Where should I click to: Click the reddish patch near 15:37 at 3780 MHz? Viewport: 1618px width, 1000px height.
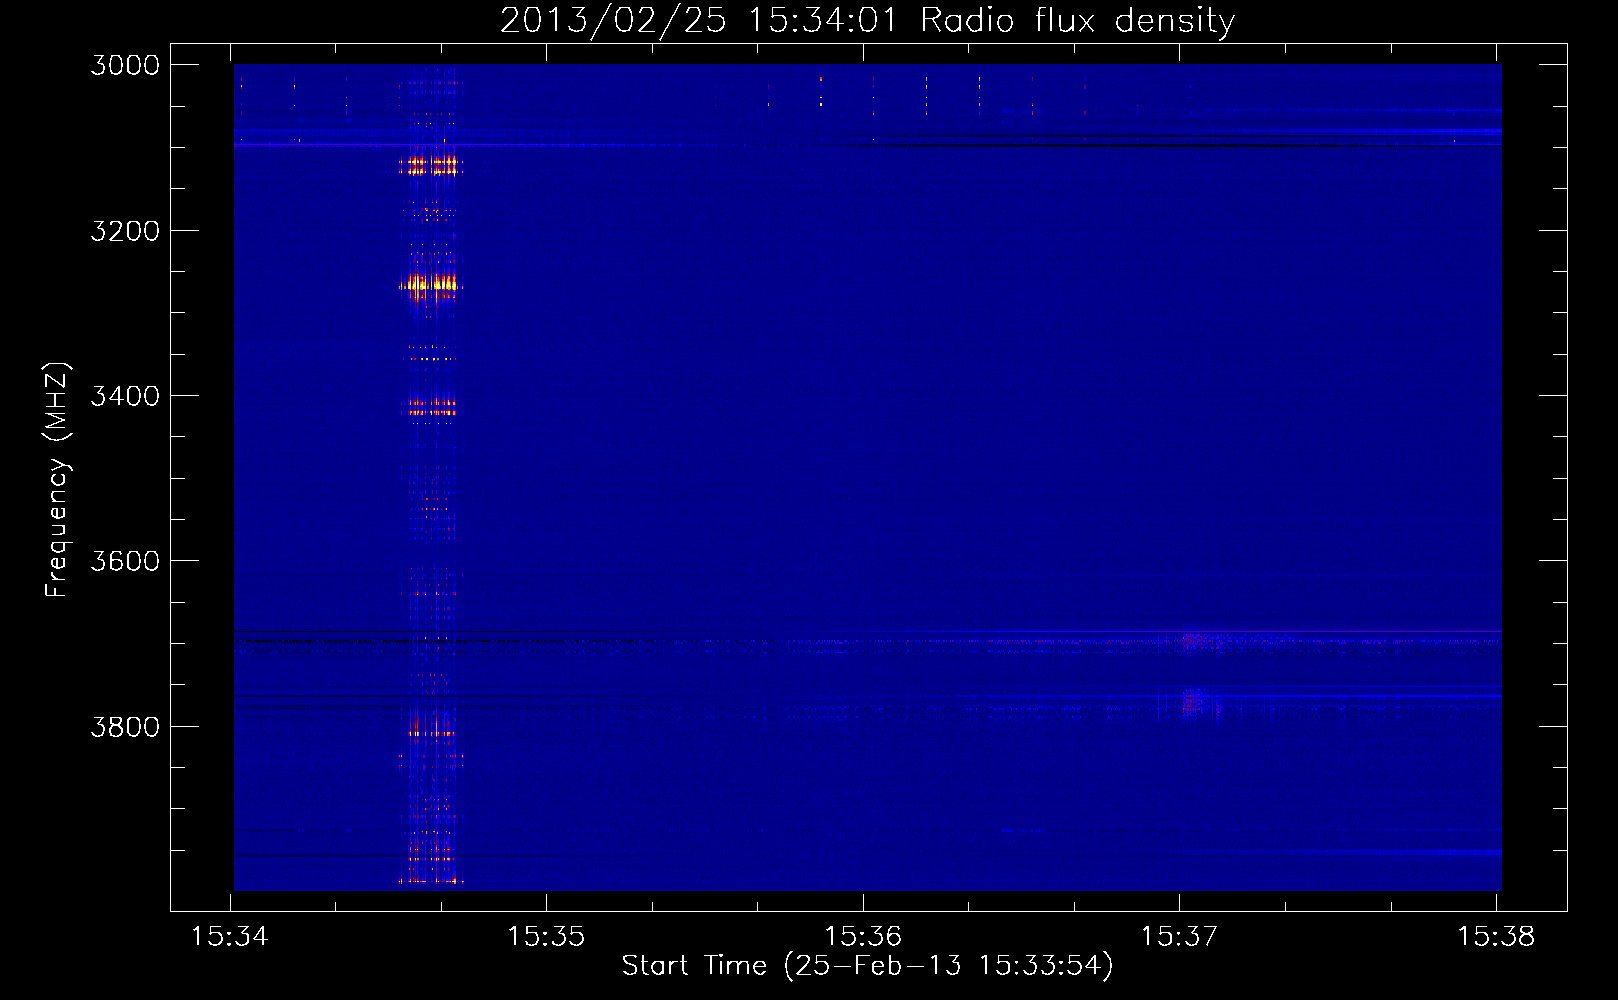(x=1191, y=703)
